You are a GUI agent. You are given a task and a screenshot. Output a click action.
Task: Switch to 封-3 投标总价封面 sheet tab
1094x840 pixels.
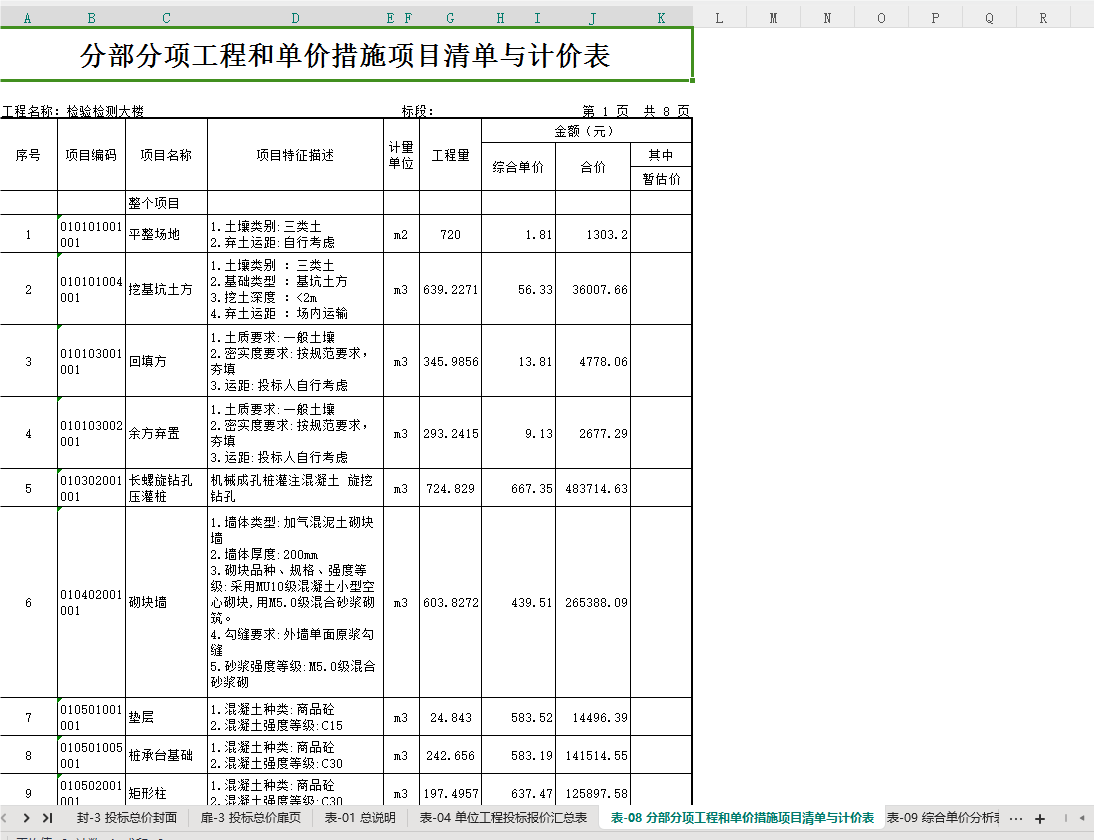coord(126,818)
